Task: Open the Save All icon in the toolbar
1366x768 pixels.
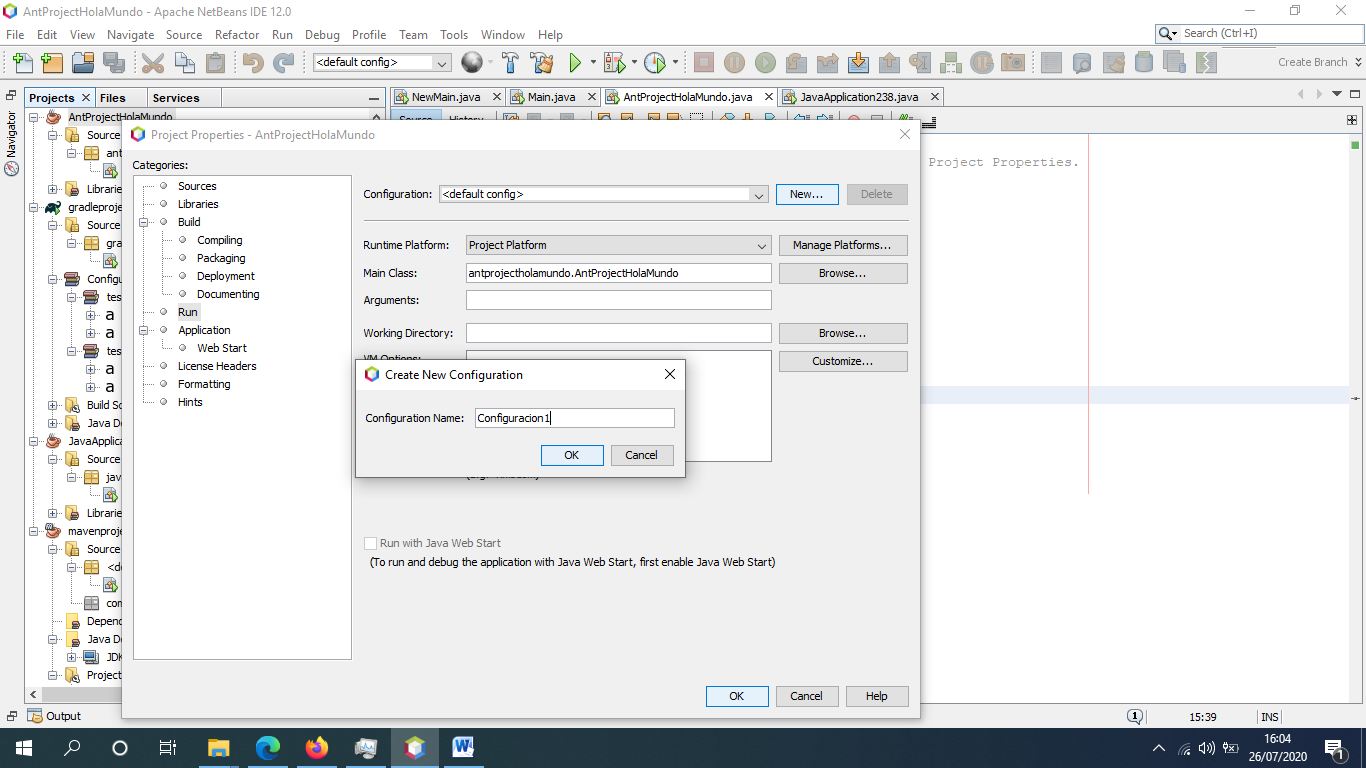Action: 113,62
